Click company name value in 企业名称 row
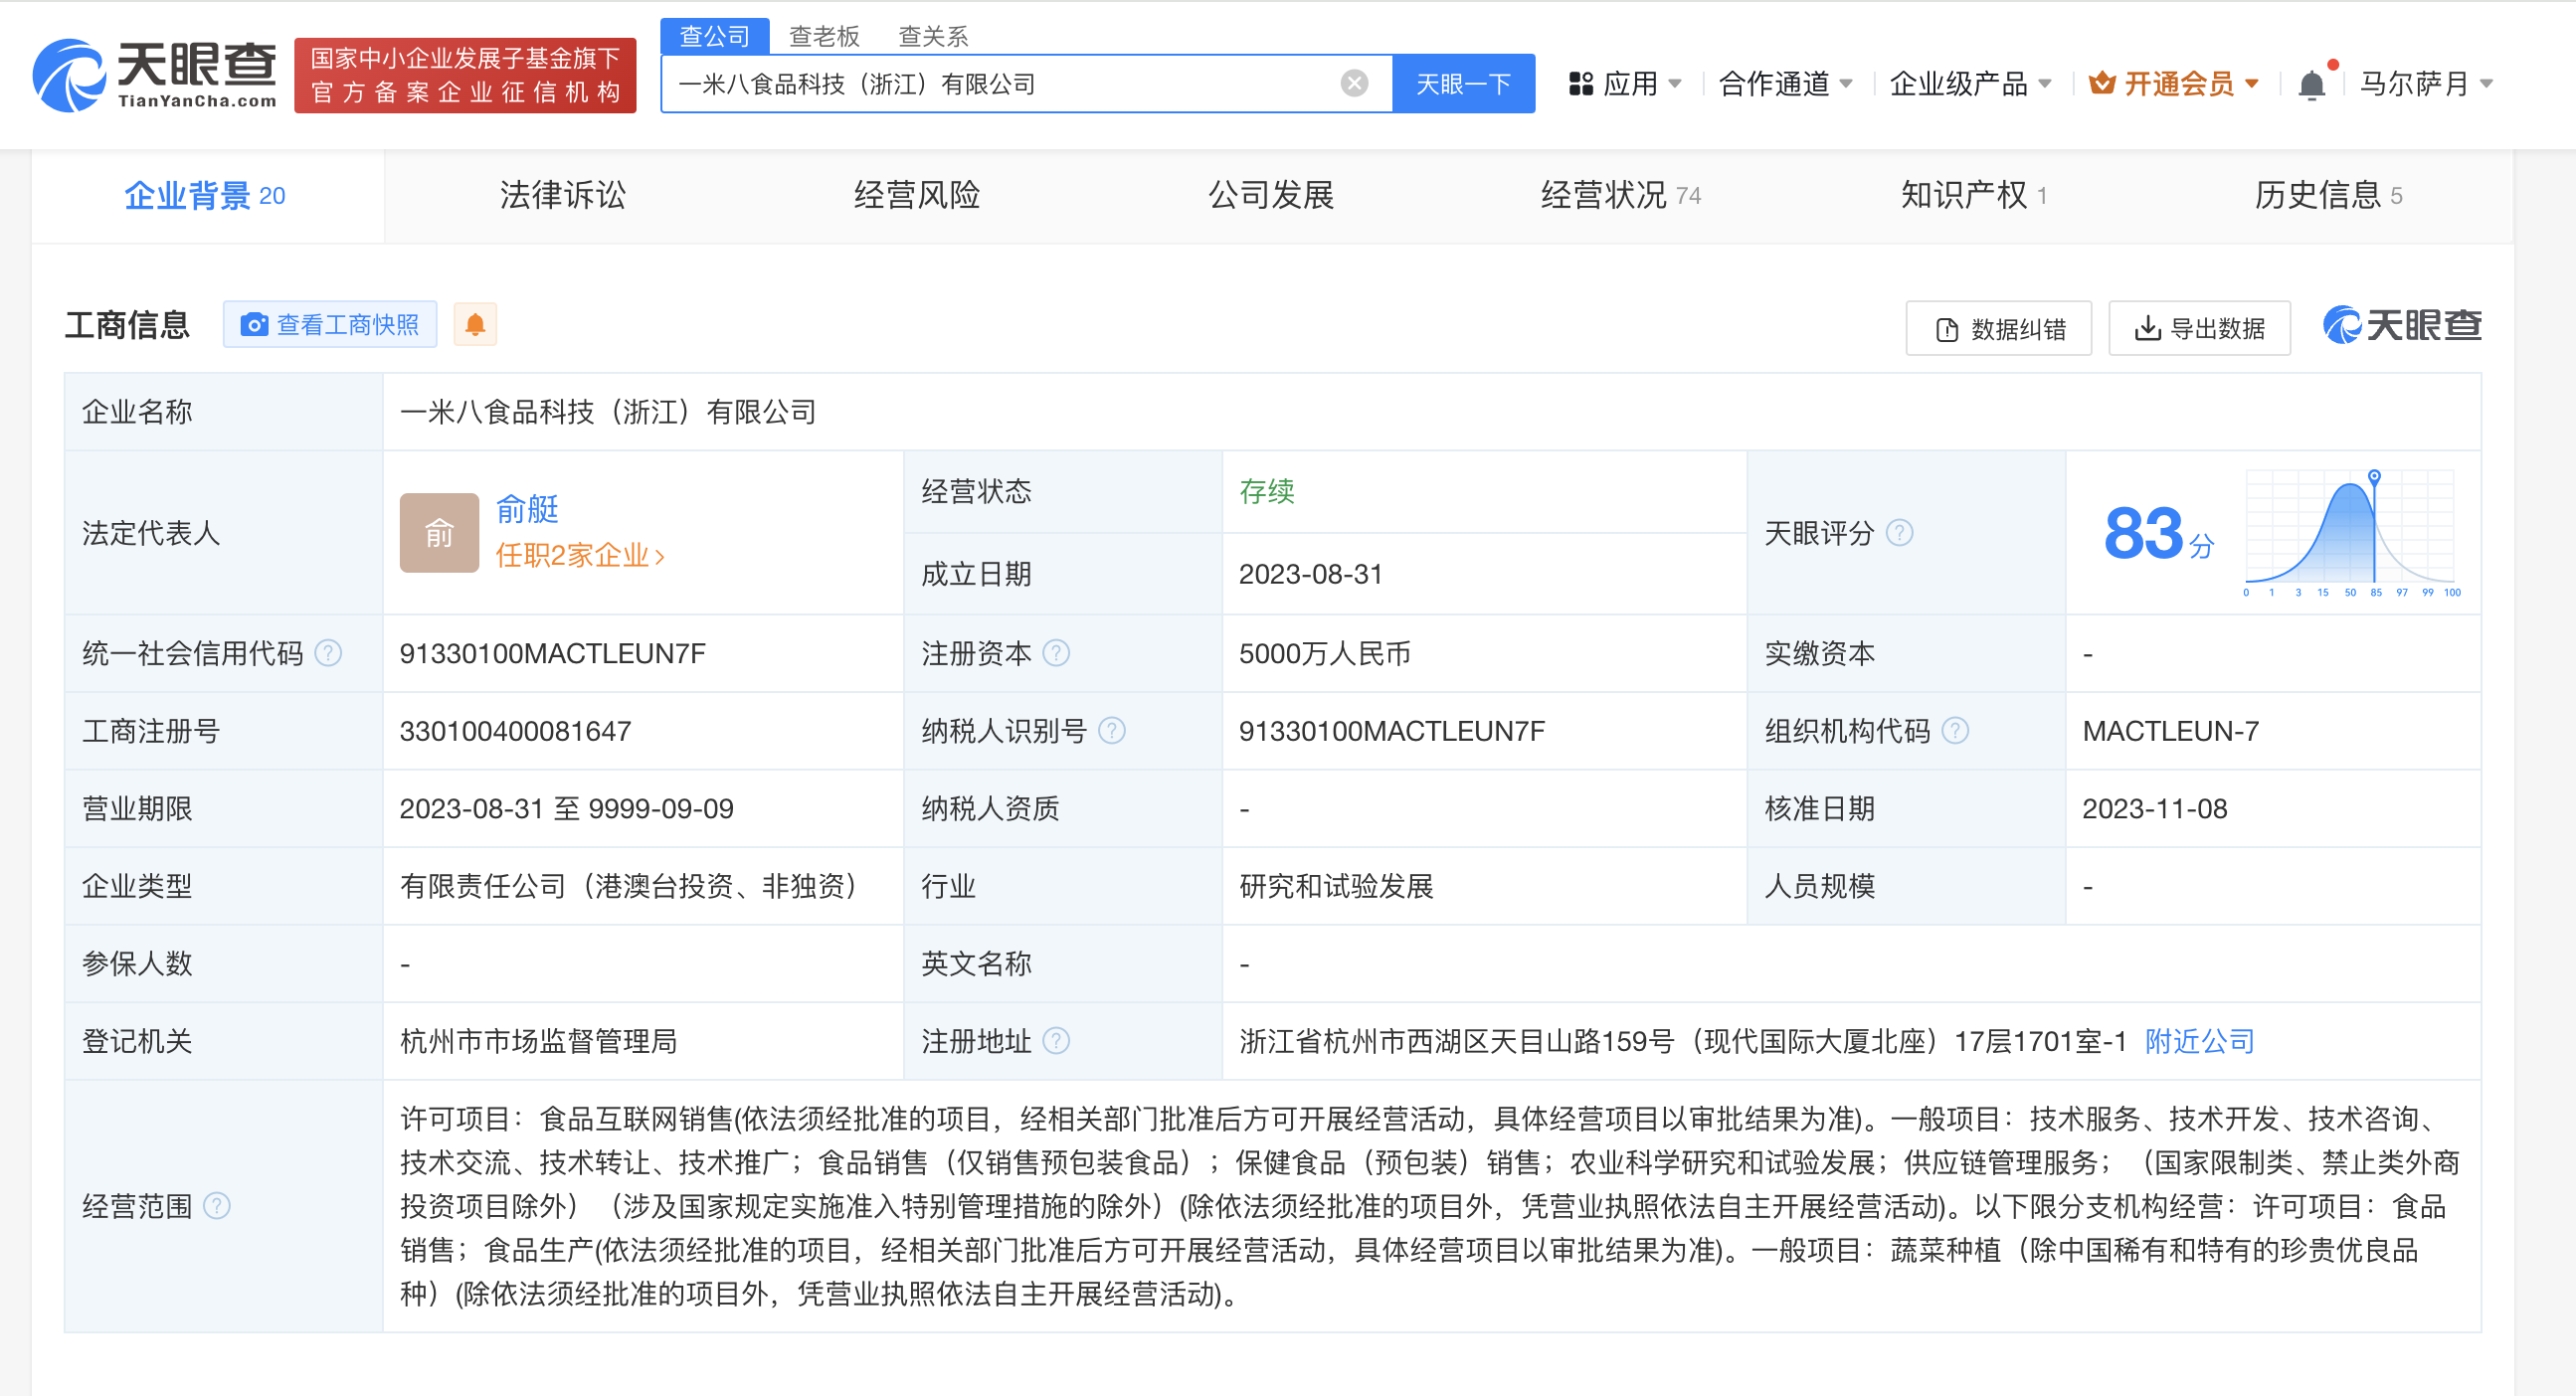The width and height of the screenshot is (2576, 1396). tap(608, 412)
